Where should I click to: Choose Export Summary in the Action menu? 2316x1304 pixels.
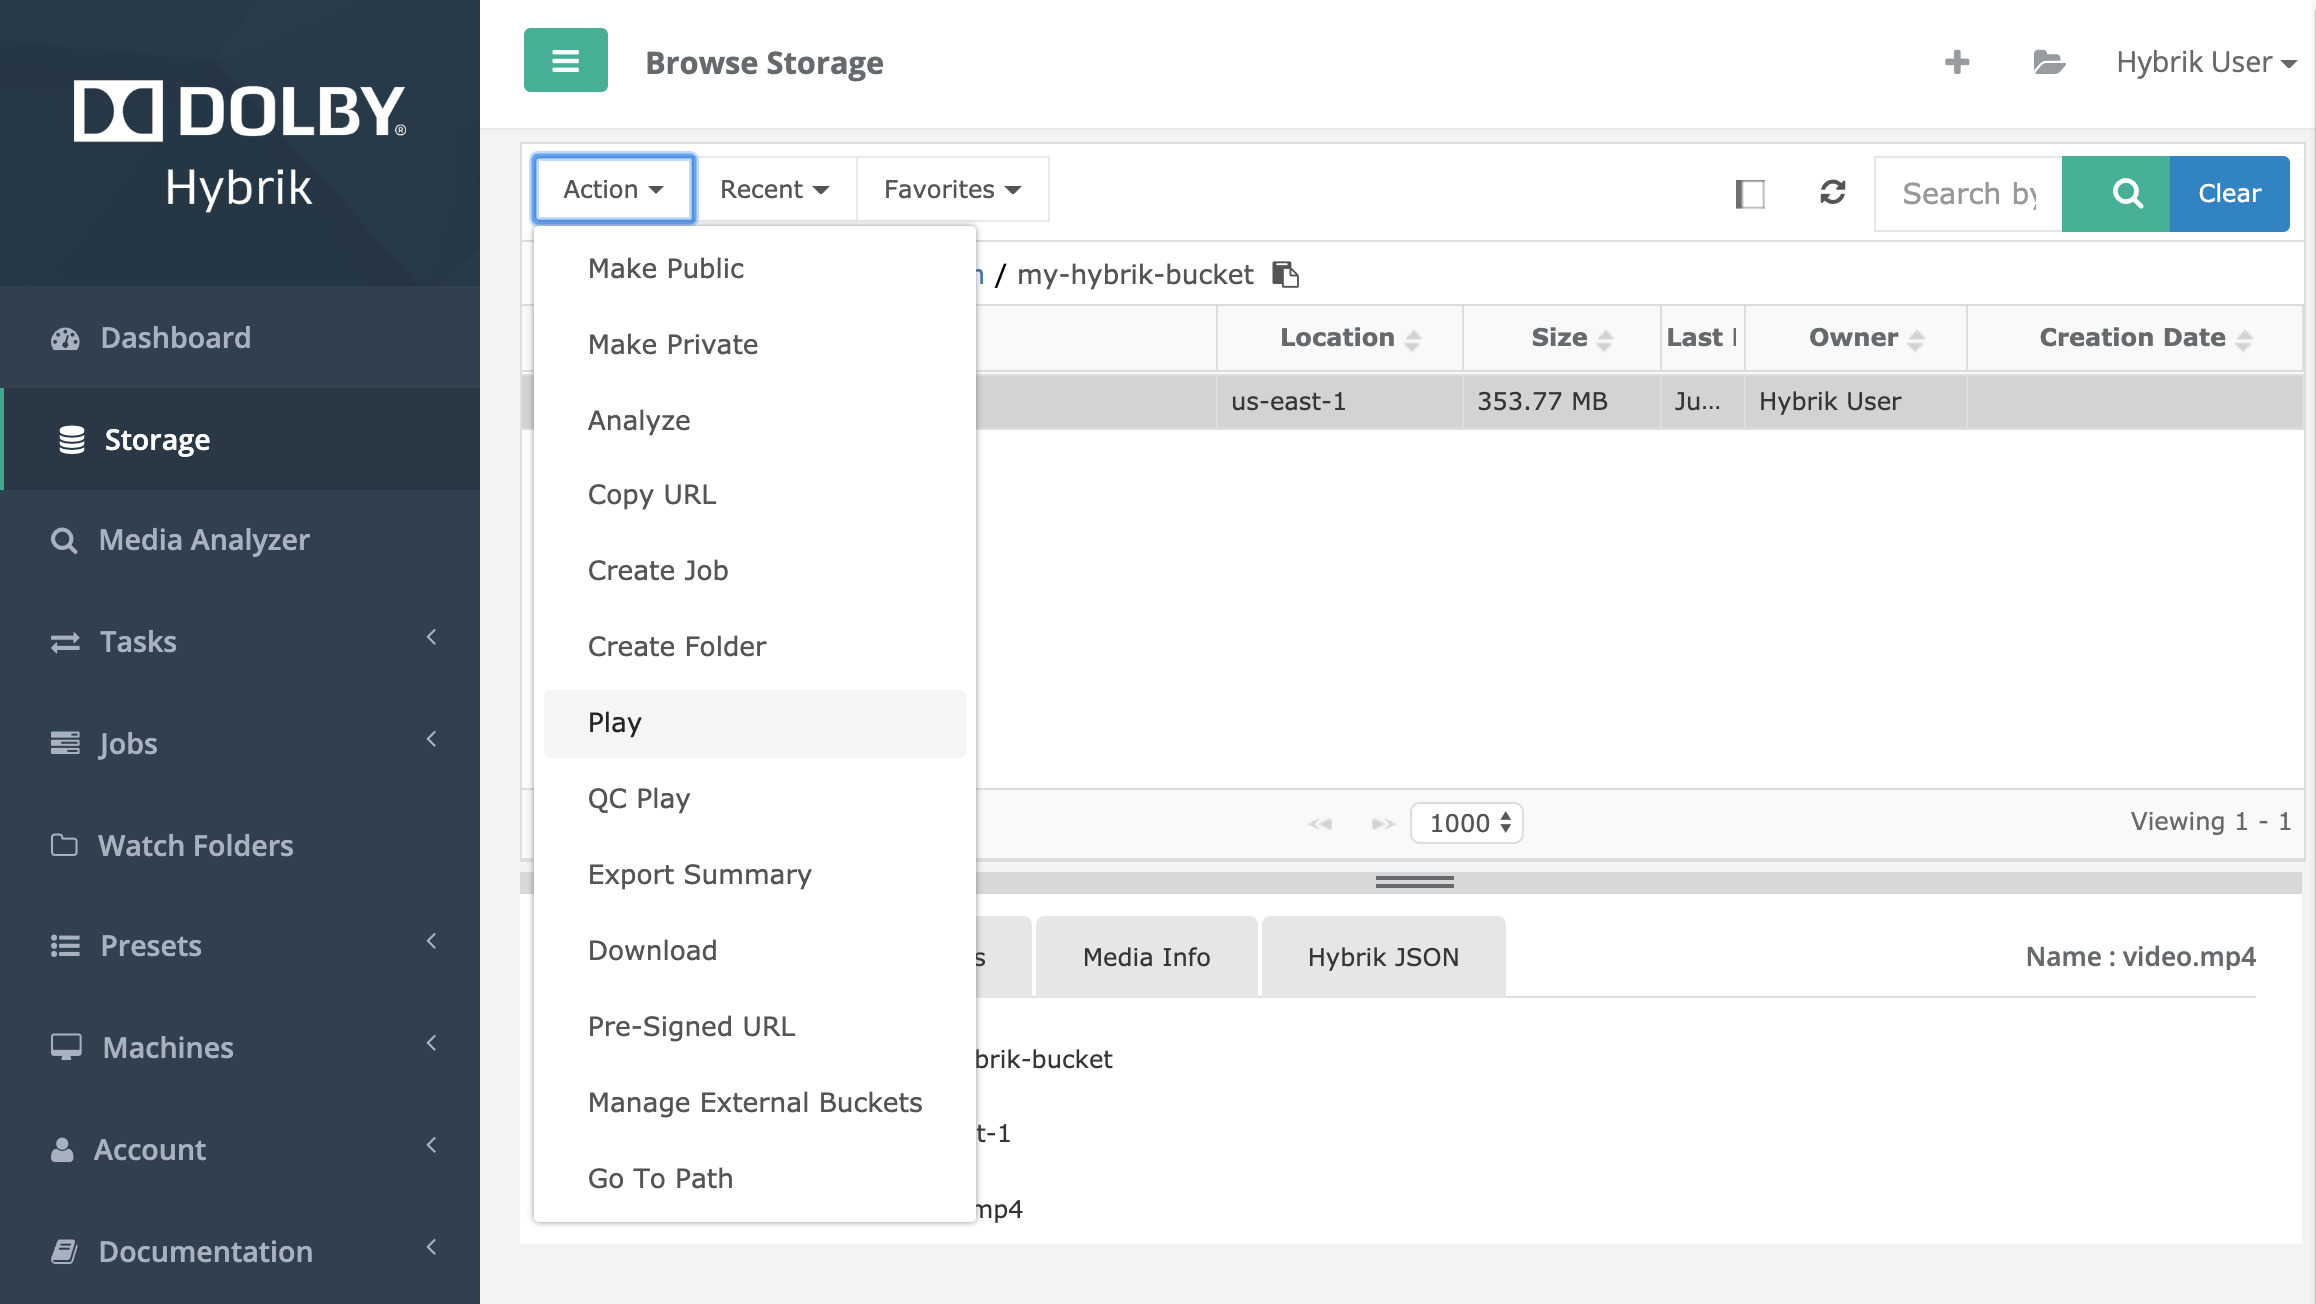755,874
